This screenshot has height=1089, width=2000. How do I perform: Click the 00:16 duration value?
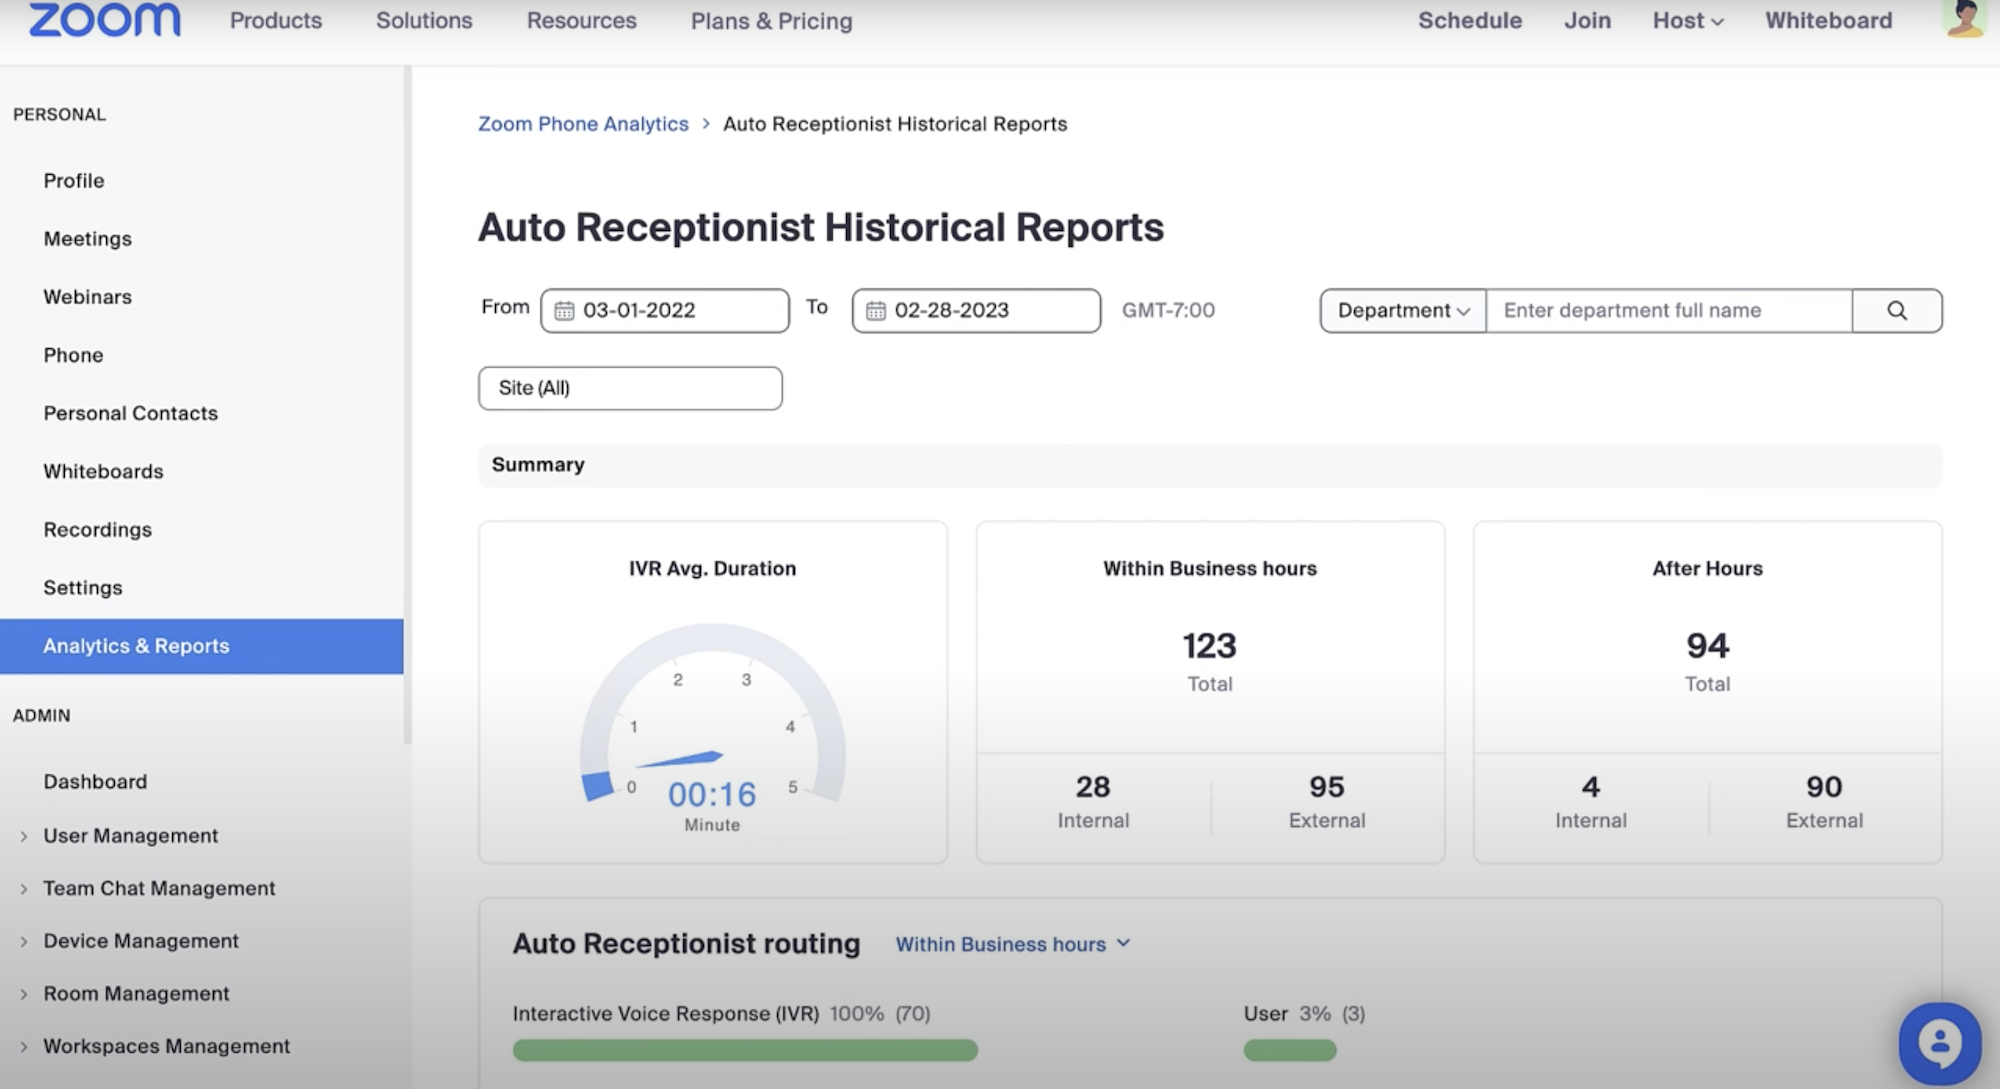click(712, 794)
